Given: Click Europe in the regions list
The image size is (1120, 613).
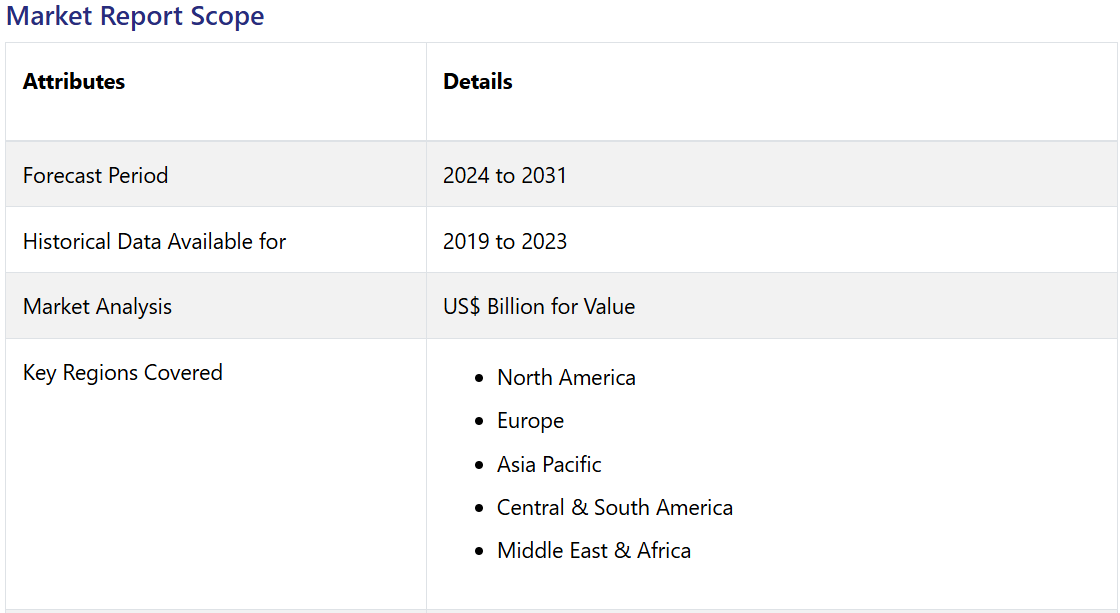Looking at the screenshot, I should click(x=530, y=421).
